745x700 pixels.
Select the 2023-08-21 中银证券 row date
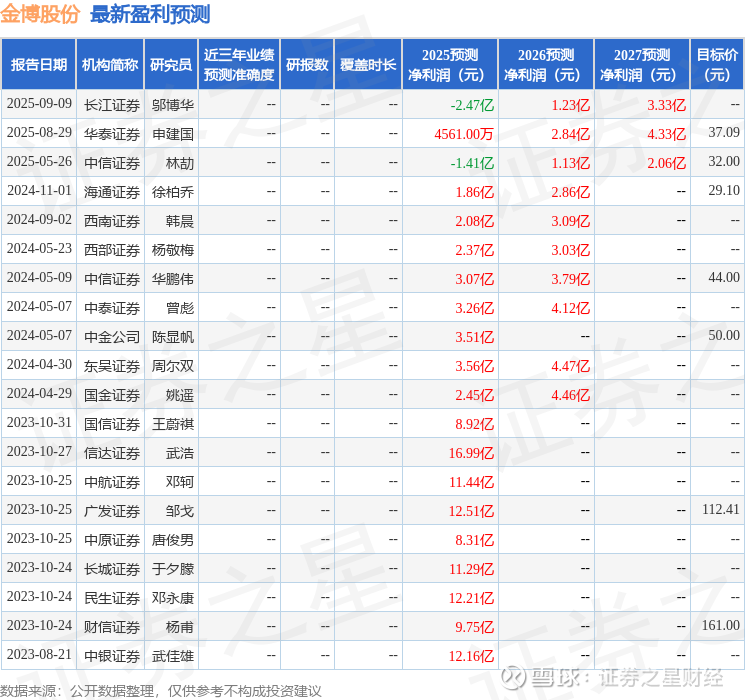[39, 654]
